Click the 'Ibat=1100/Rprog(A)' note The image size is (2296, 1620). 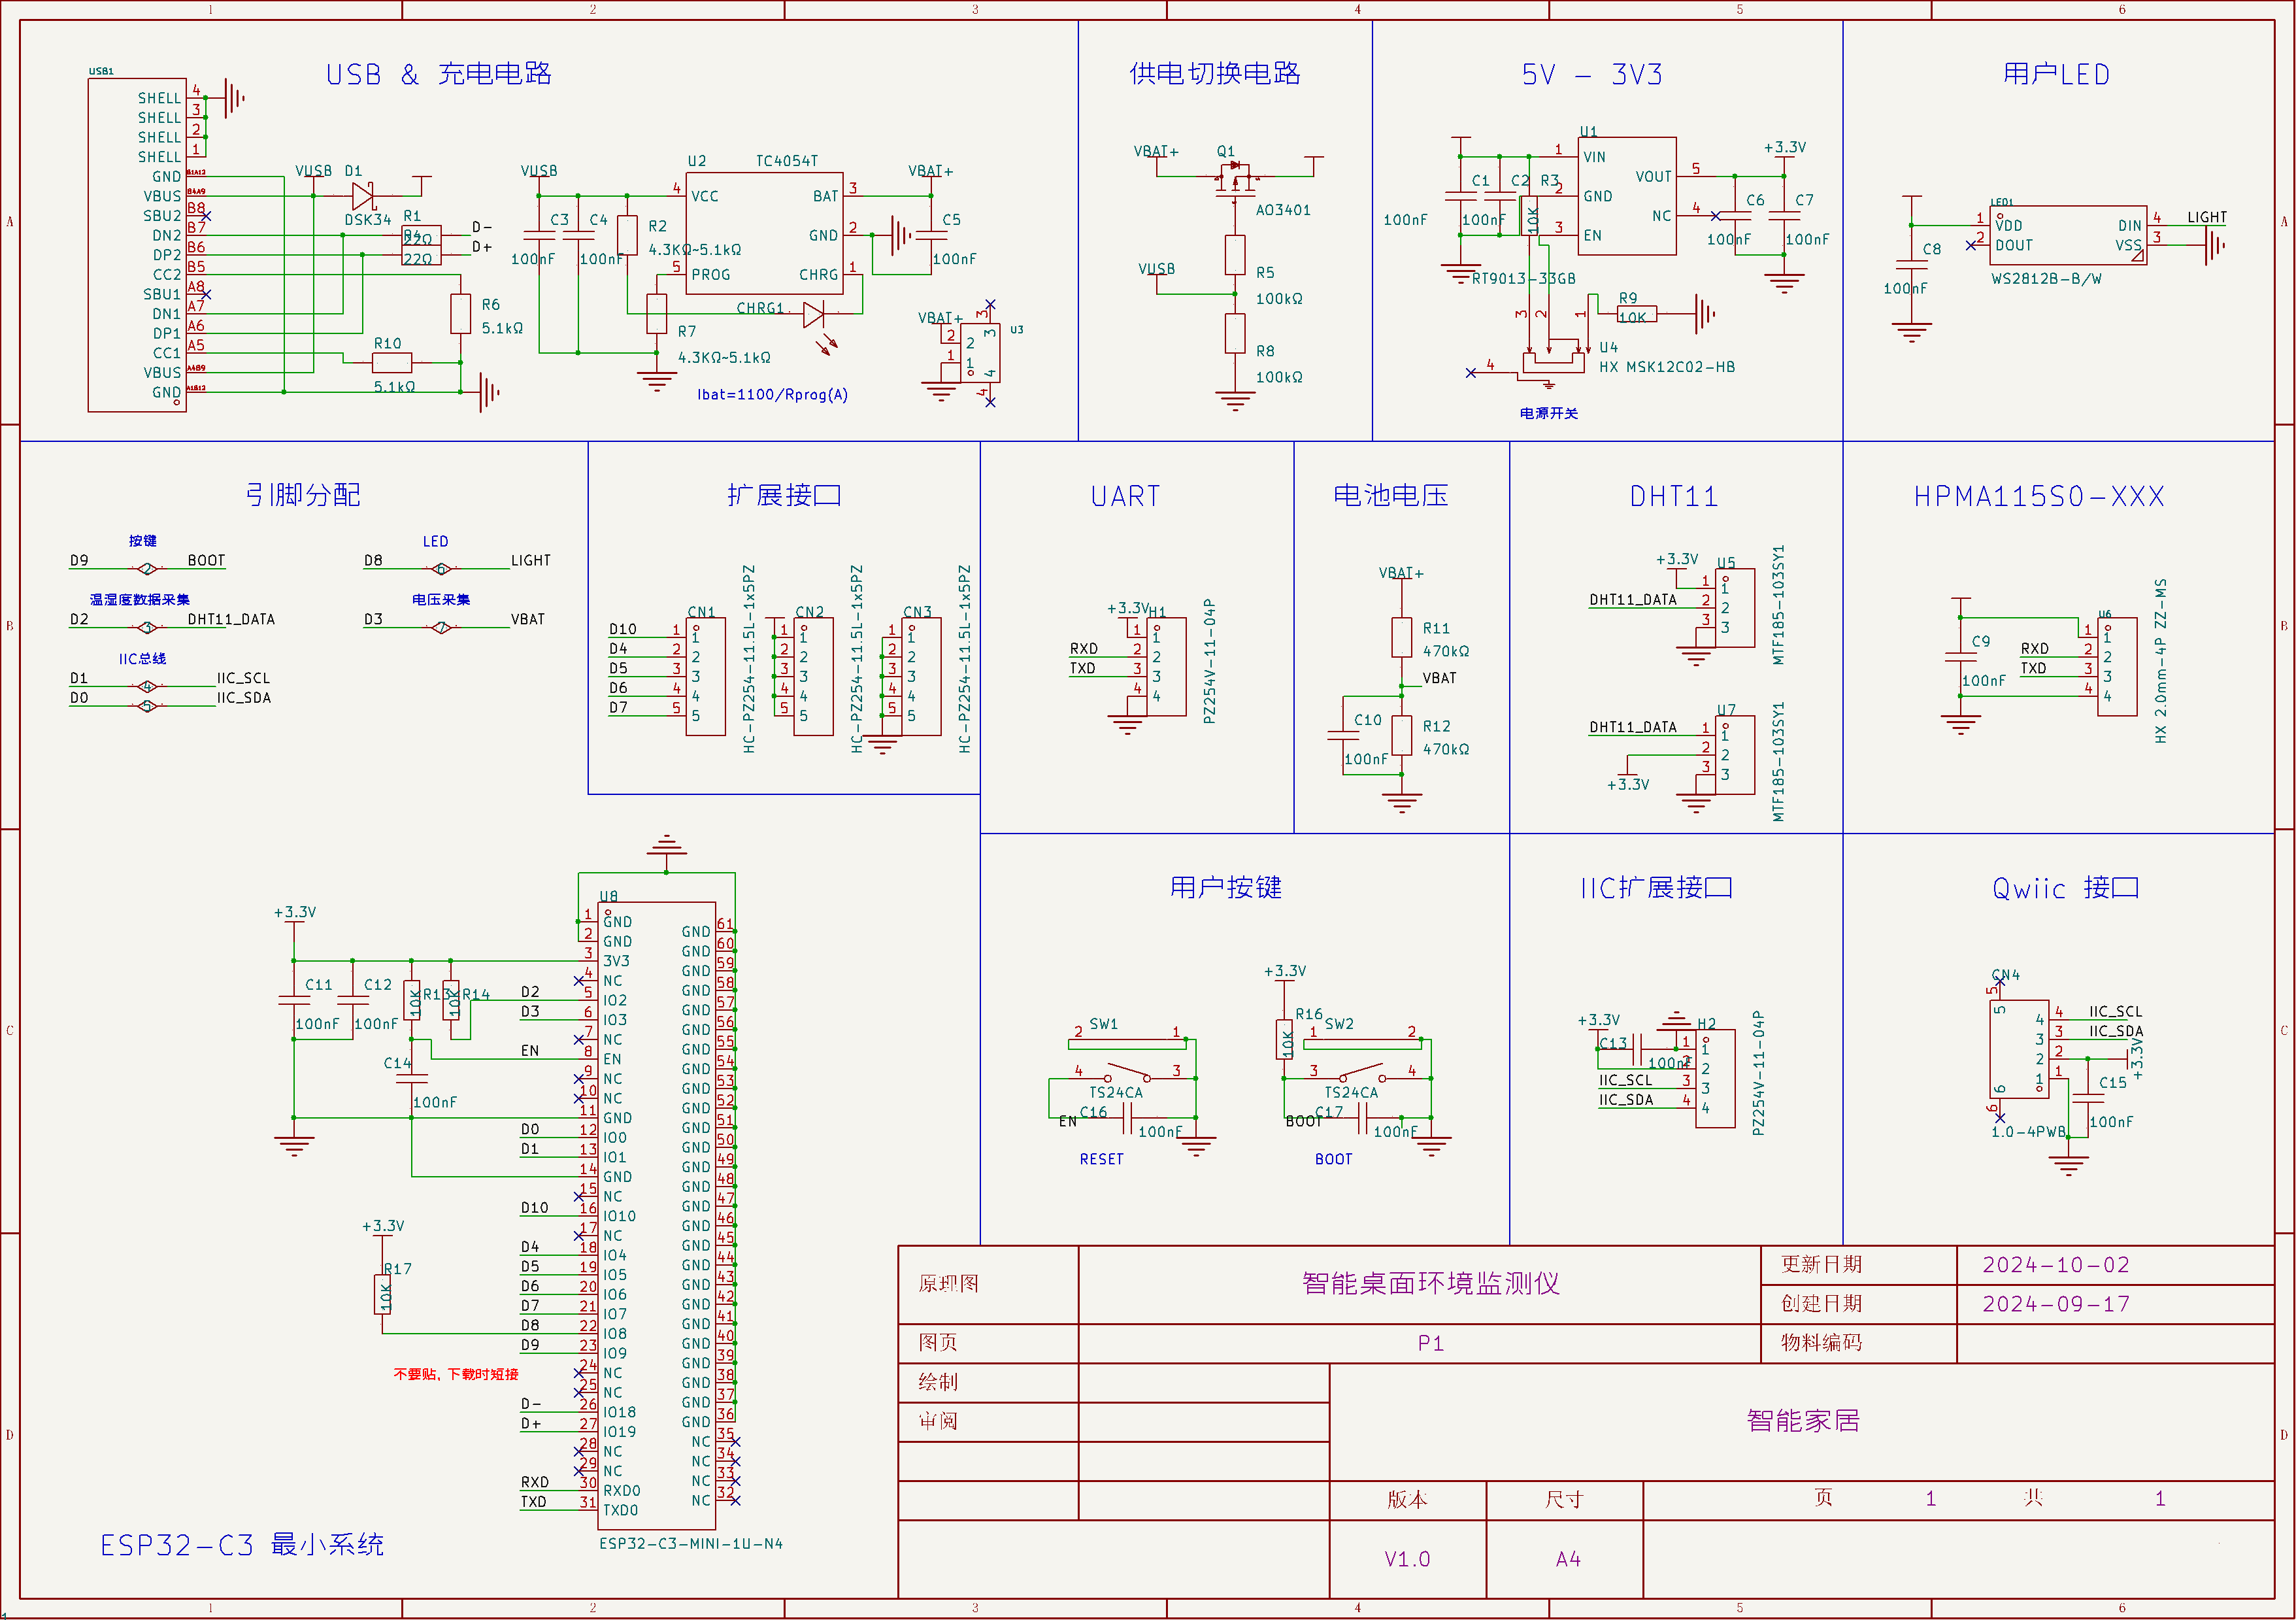[773, 394]
